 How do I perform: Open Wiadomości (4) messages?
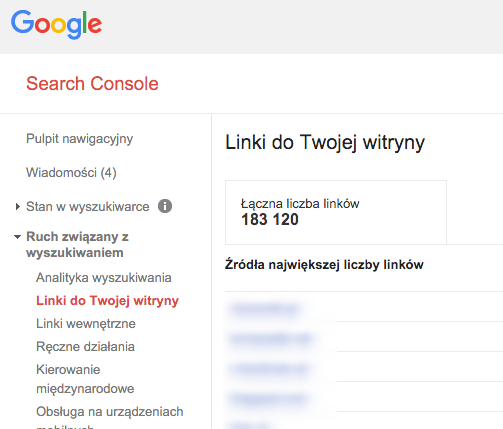tap(71, 173)
